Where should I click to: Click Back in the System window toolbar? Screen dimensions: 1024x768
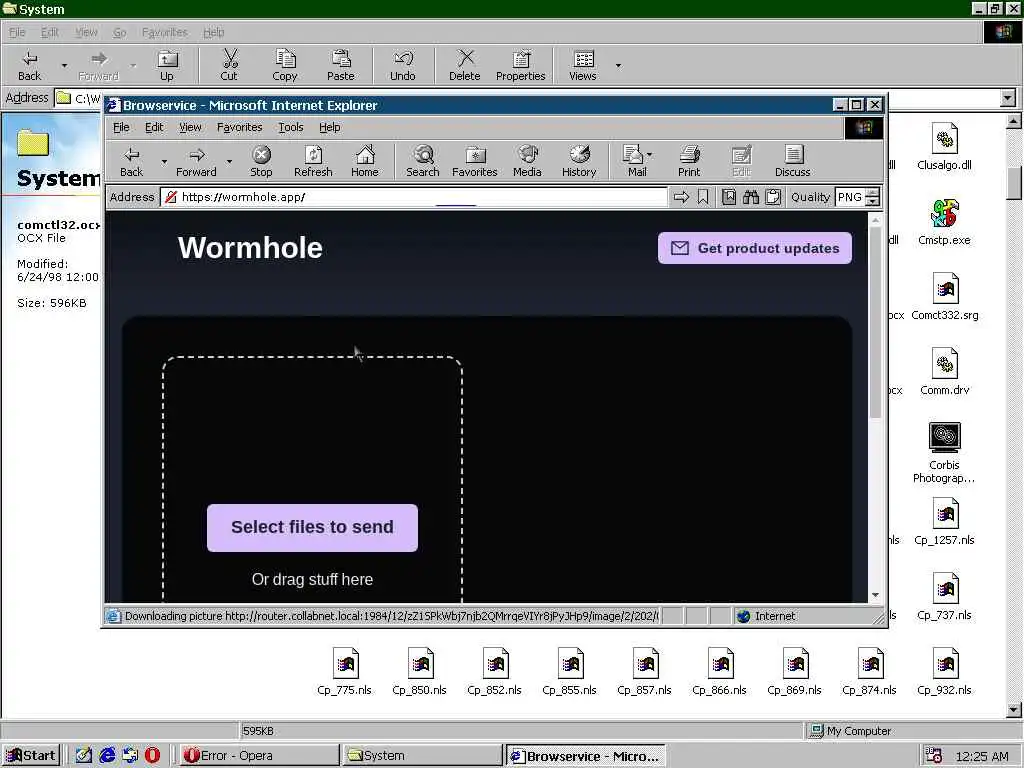[x=29, y=65]
